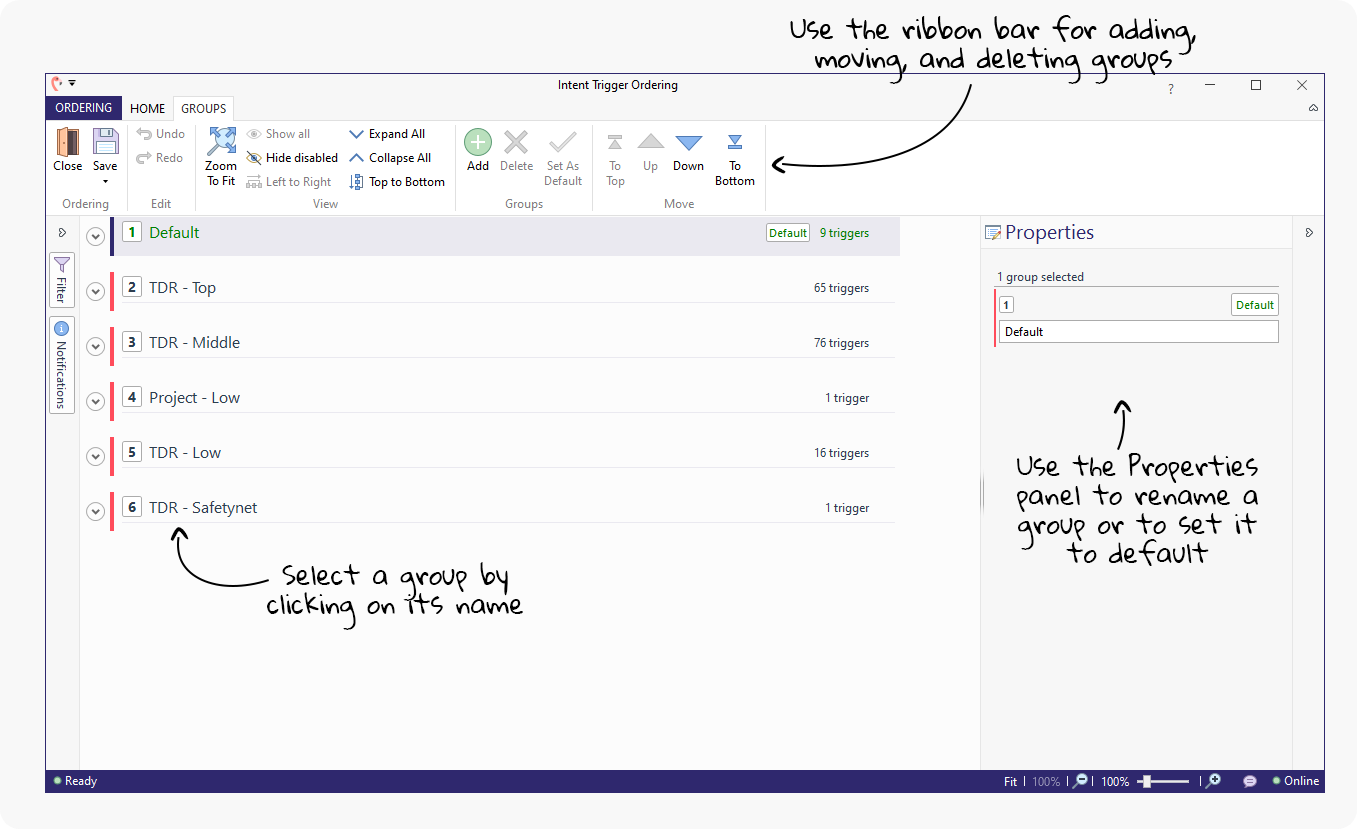1357x829 pixels.
Task: Click the Close door icon
Action: pyautogui.click(x=68, y=143)
